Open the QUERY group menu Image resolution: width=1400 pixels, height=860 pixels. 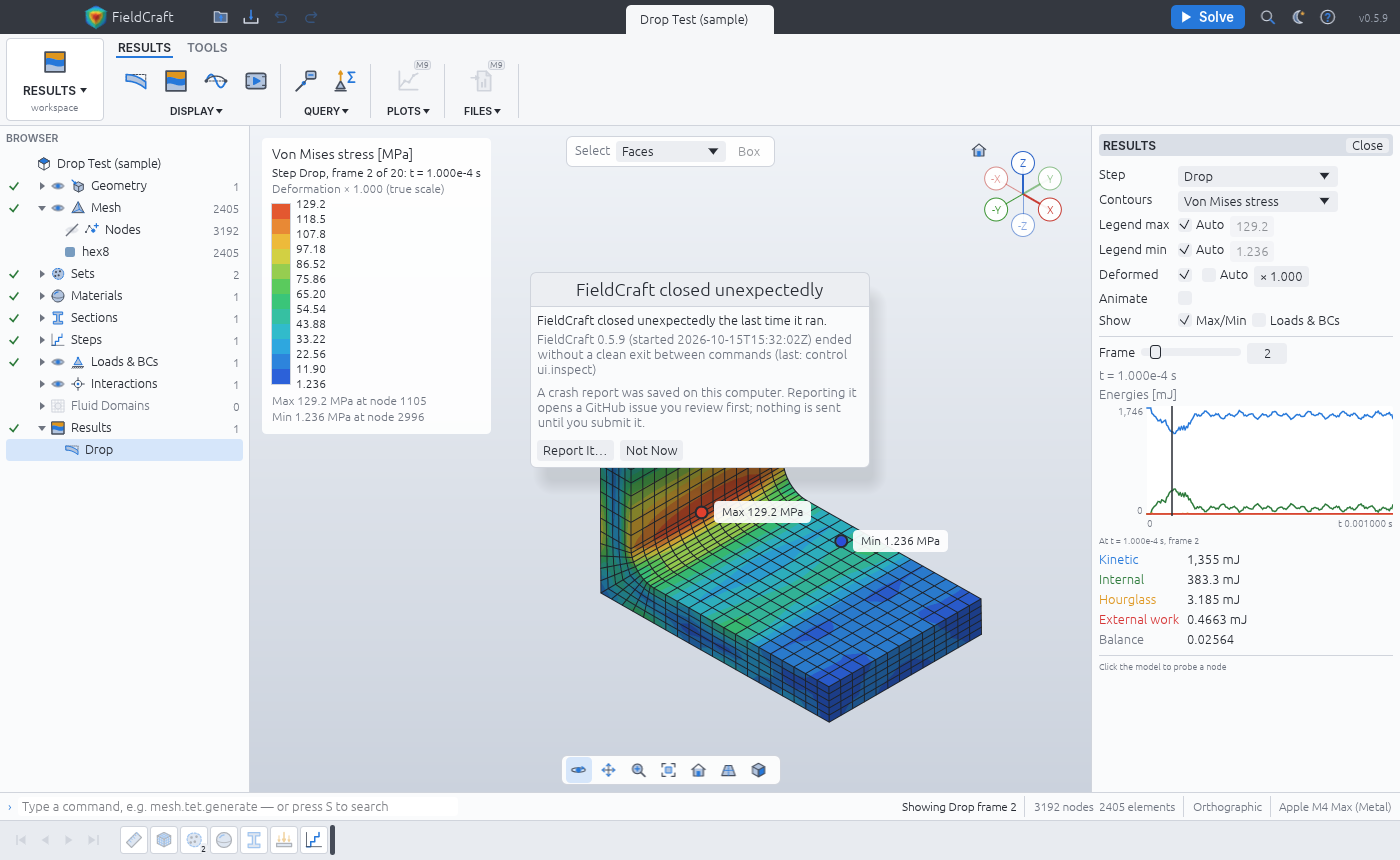tap(326, 111)
